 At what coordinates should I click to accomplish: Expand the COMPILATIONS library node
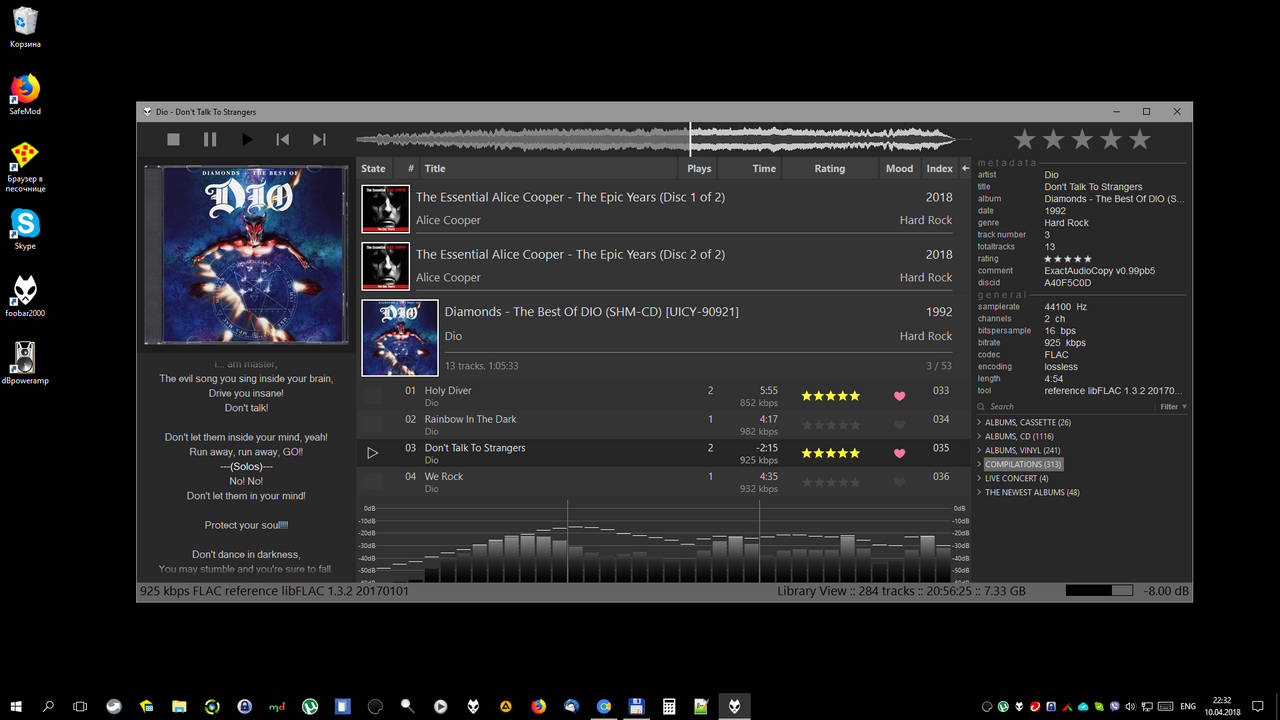(980, 465)
